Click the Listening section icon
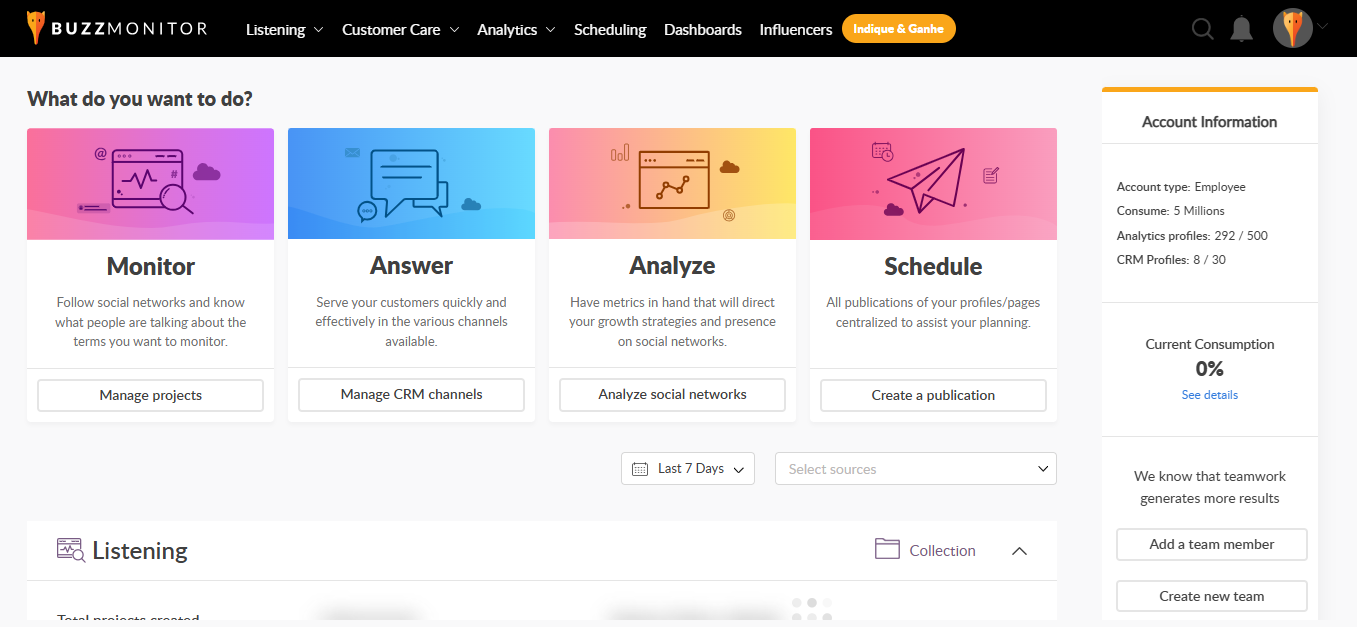This screenshot has width=1357, height=627. click(x=68, y=549)
